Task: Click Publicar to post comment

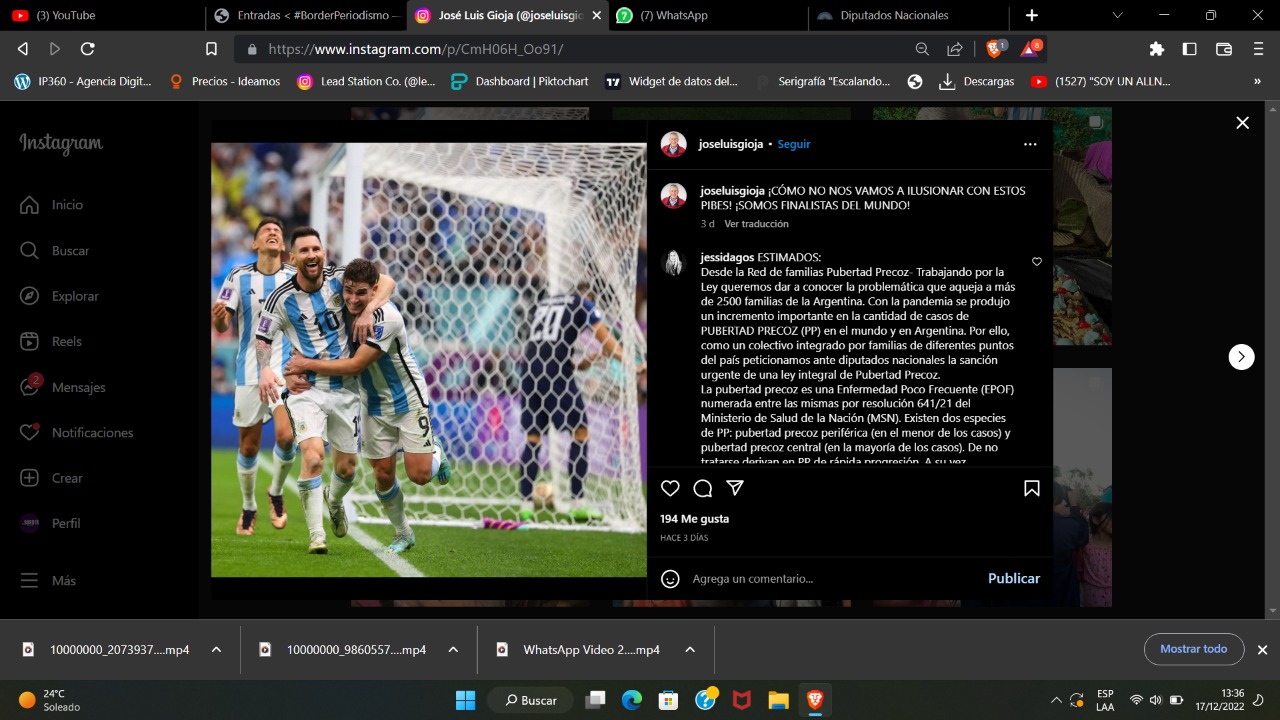Action: (x=1013, y=579)
